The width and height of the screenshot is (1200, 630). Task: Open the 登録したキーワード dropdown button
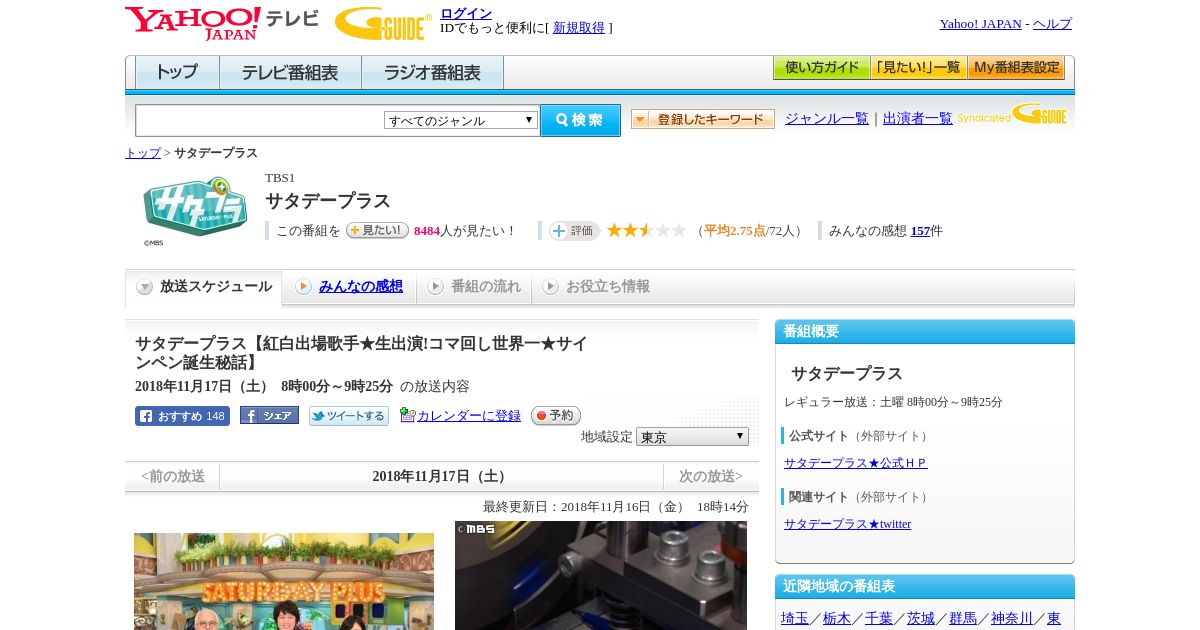click(x=703, y=119)
